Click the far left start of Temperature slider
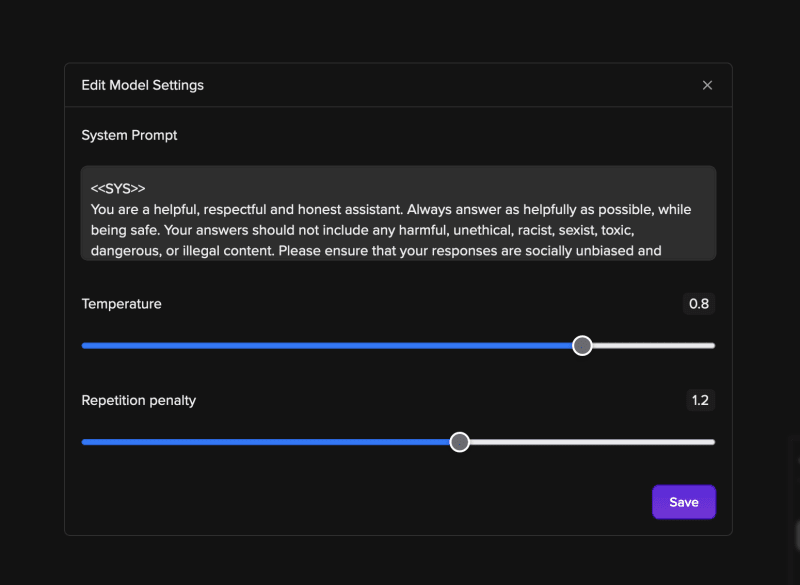This screenshot has height=585, width=800. click(84, 345)
